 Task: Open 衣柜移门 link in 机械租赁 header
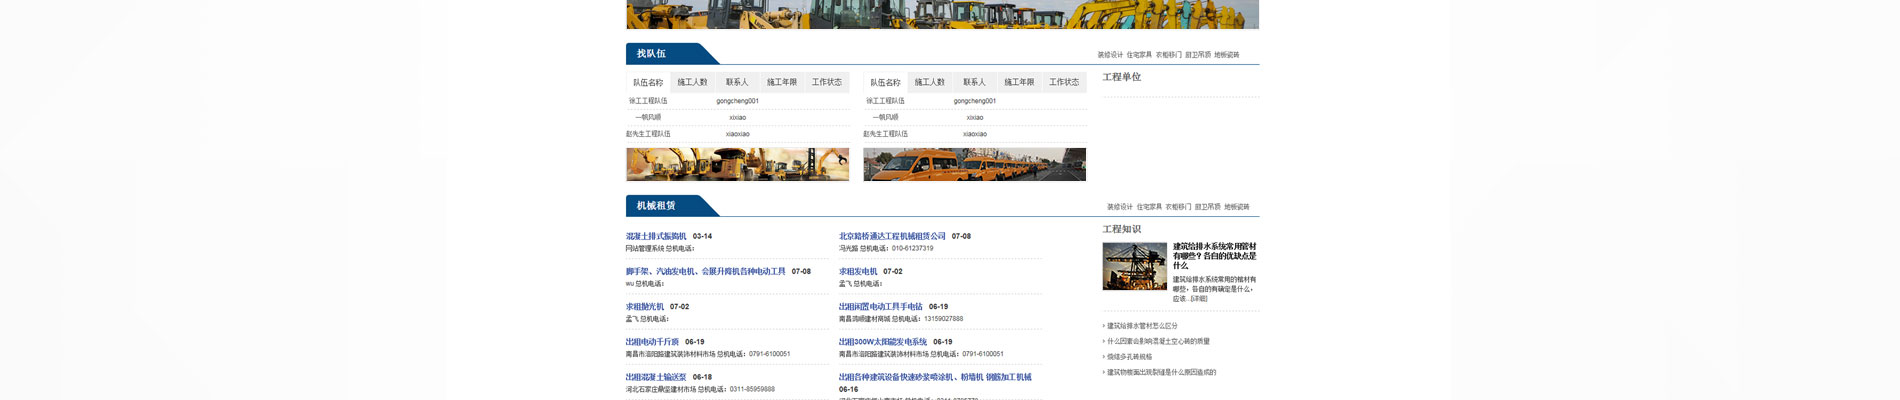1178,207
